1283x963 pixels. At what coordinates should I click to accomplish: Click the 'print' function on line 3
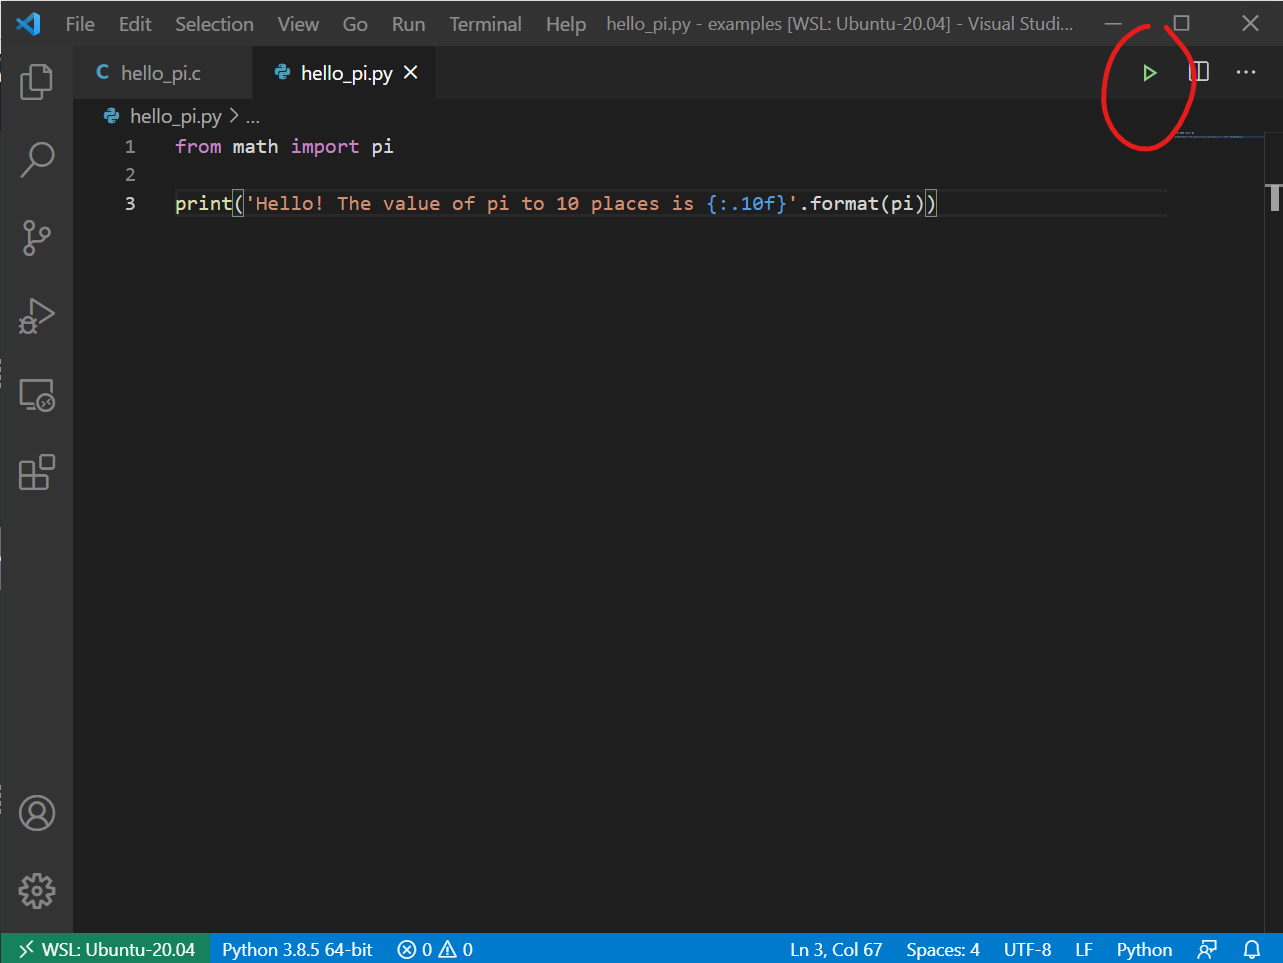(204, 203)
